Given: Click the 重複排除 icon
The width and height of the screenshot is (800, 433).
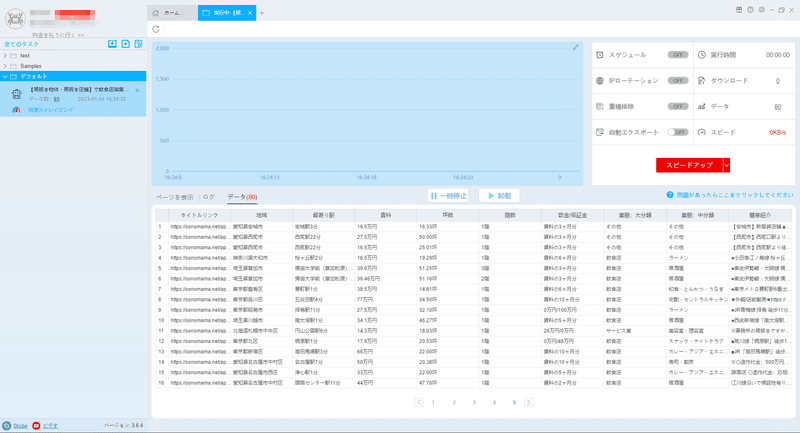Looking at the screenshot, I should point(600,107).
